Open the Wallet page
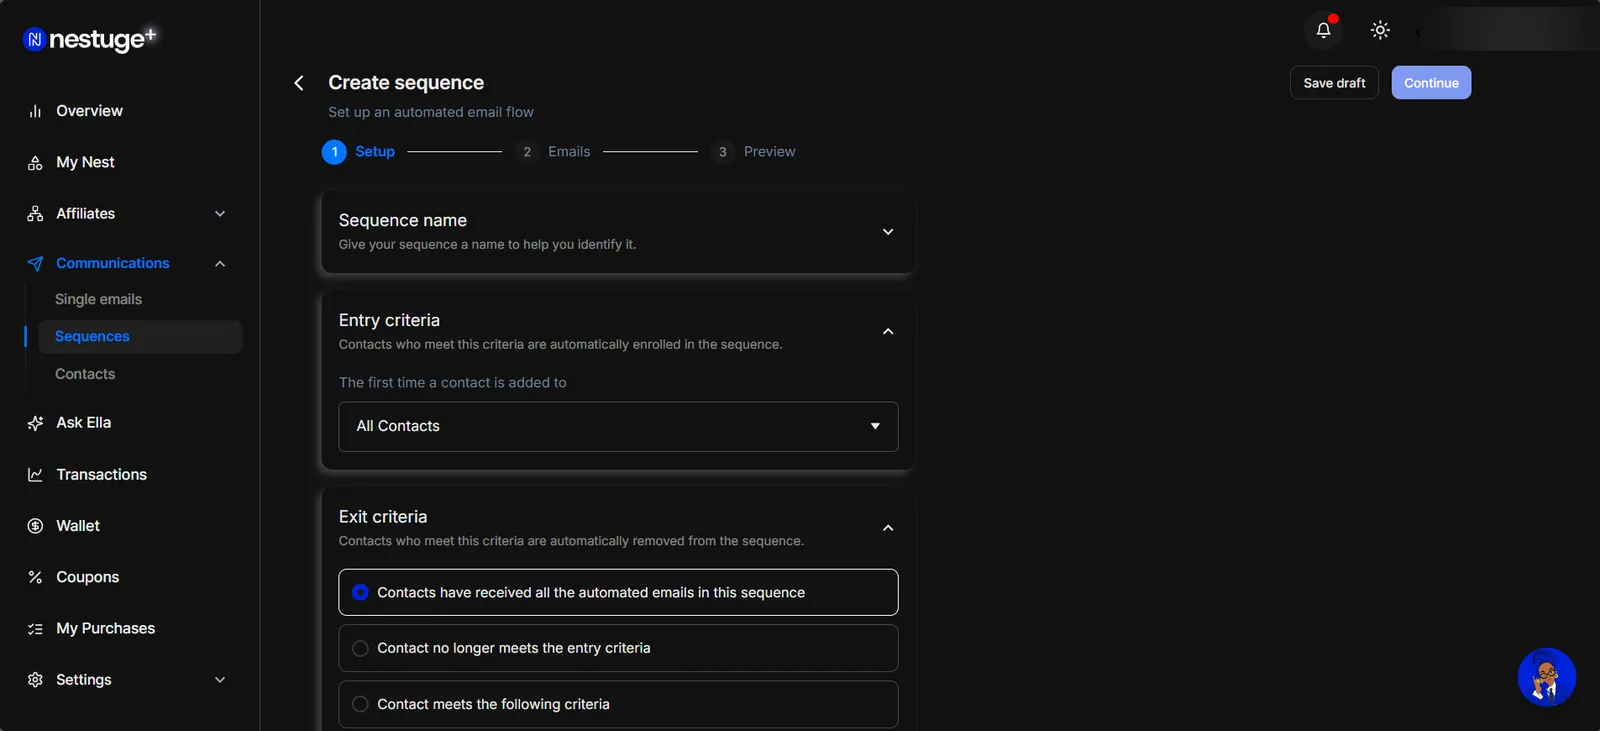This screenshot has height=731, width=1600. point(78,526)
